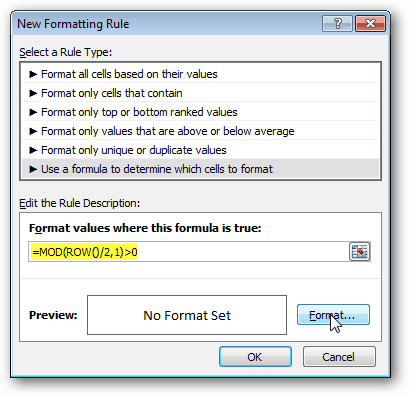Choose Format only top or bottom ranked values
This screenshot has width=409, height=396.
200,112
